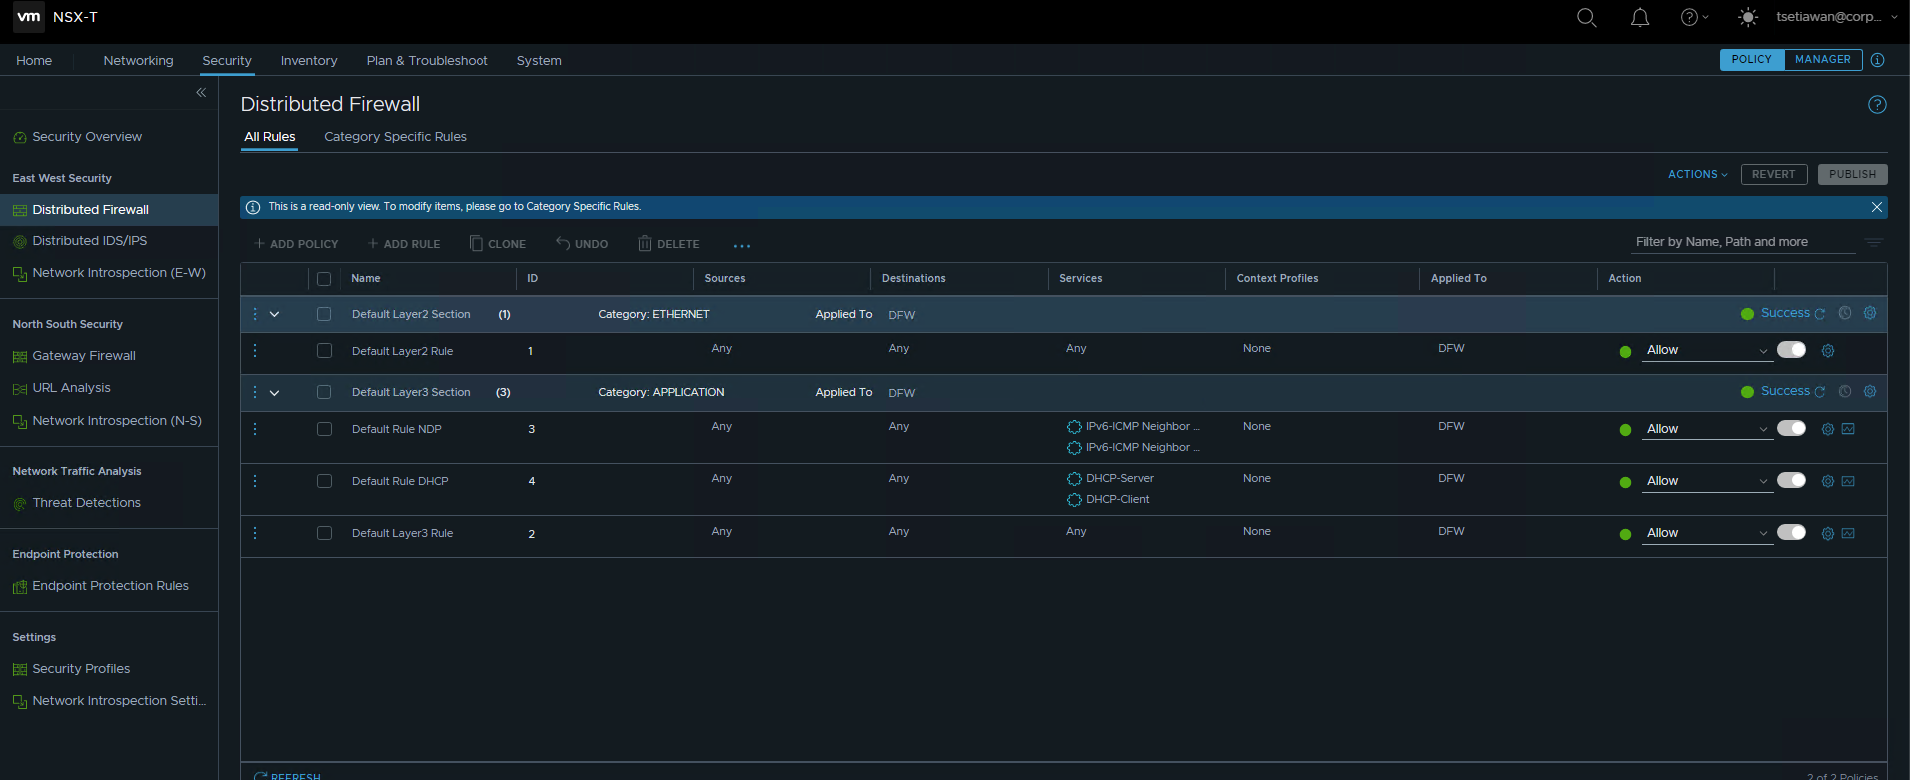1910x780 pixels.
Task: Open settings gear for Default Layer2 Section
Action: pyautogui.click(x=1870, y=313)
